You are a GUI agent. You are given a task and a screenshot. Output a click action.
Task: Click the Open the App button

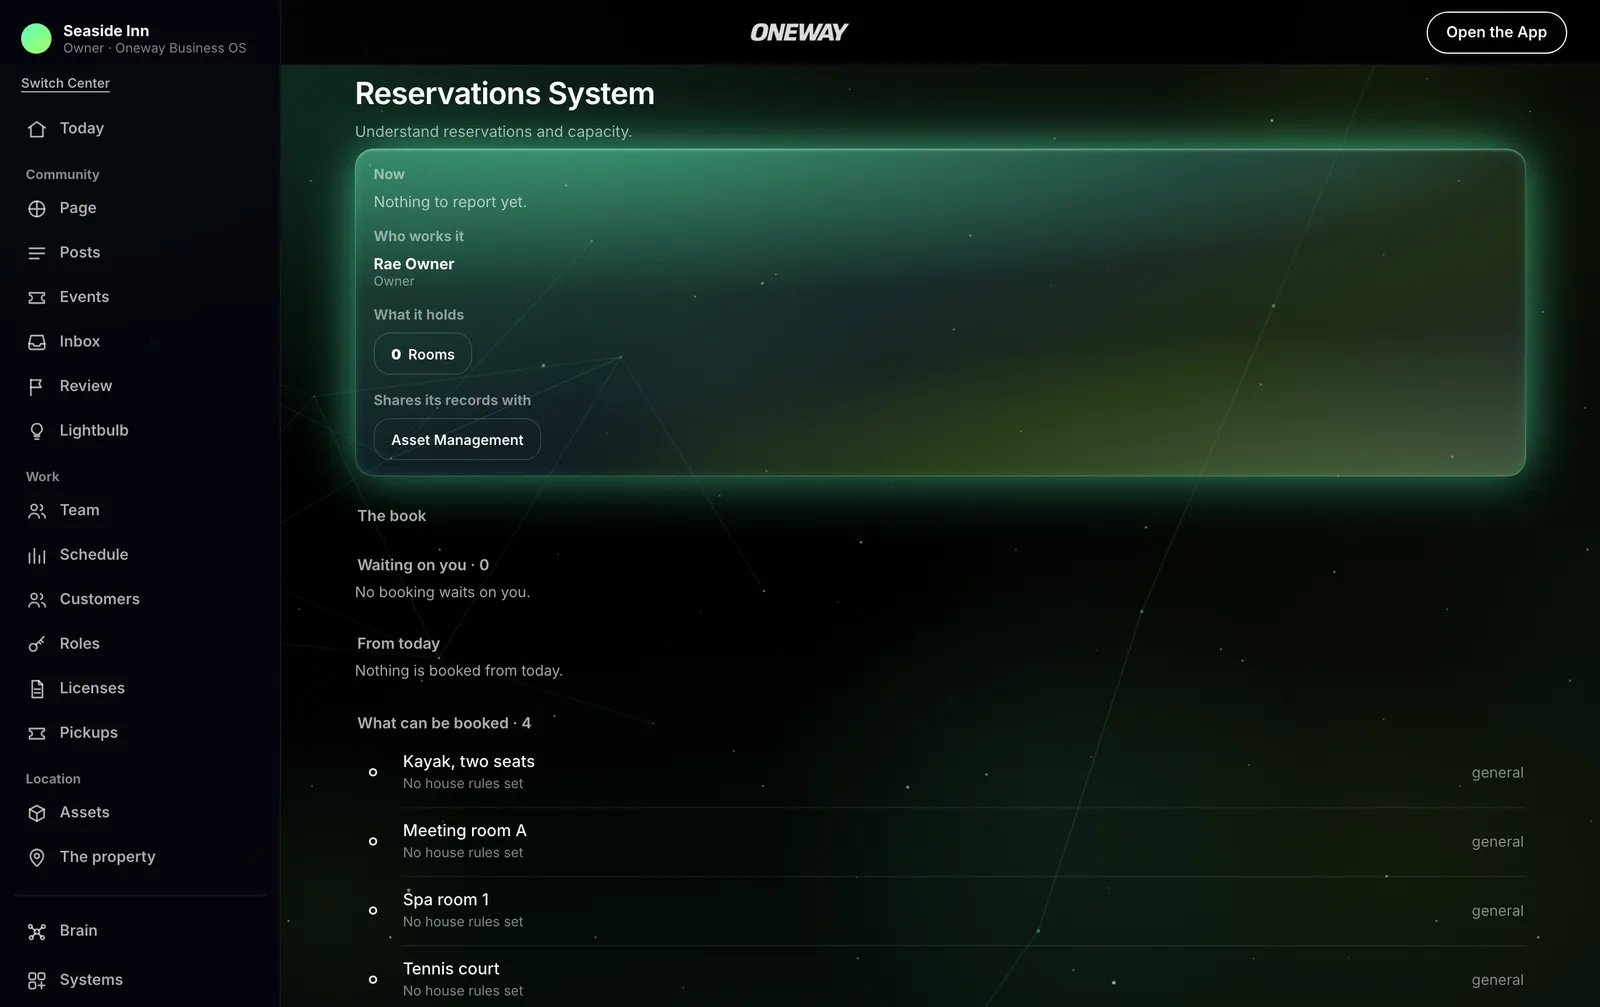point(1496,32)
